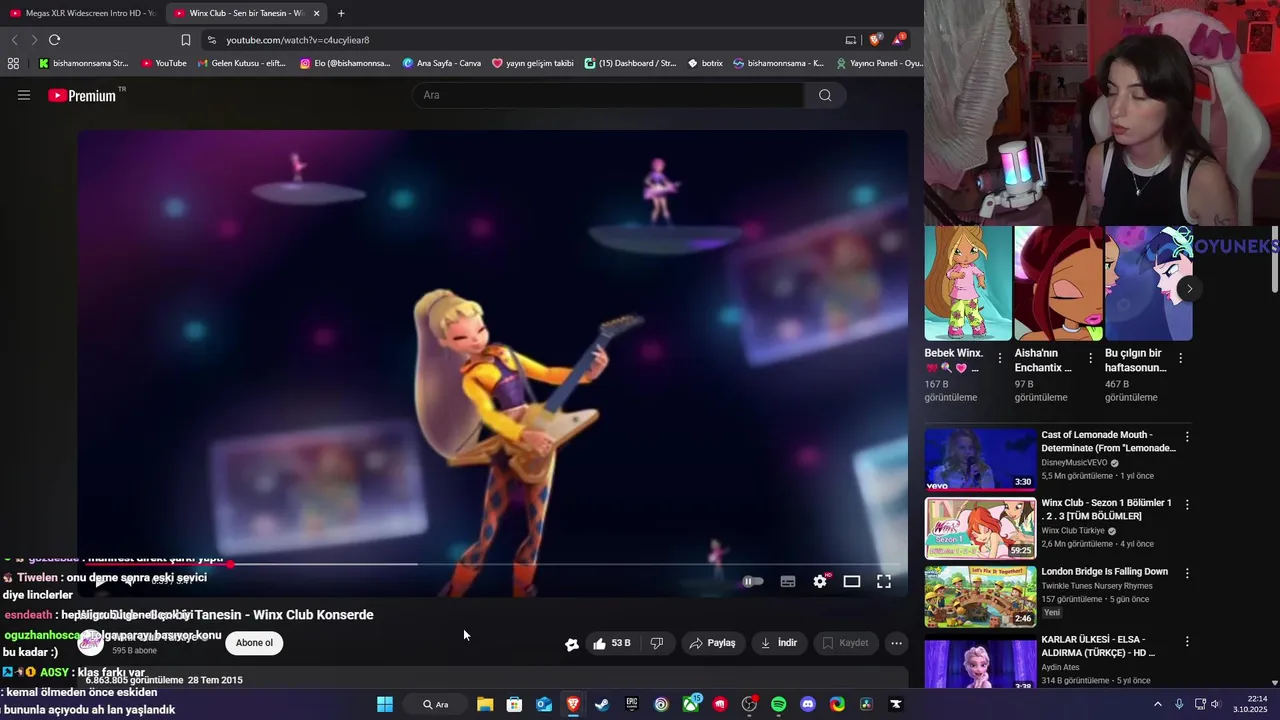1280x720 pixels.
Task: Open the (15) Dashboard bookmark
Action: 630,63
